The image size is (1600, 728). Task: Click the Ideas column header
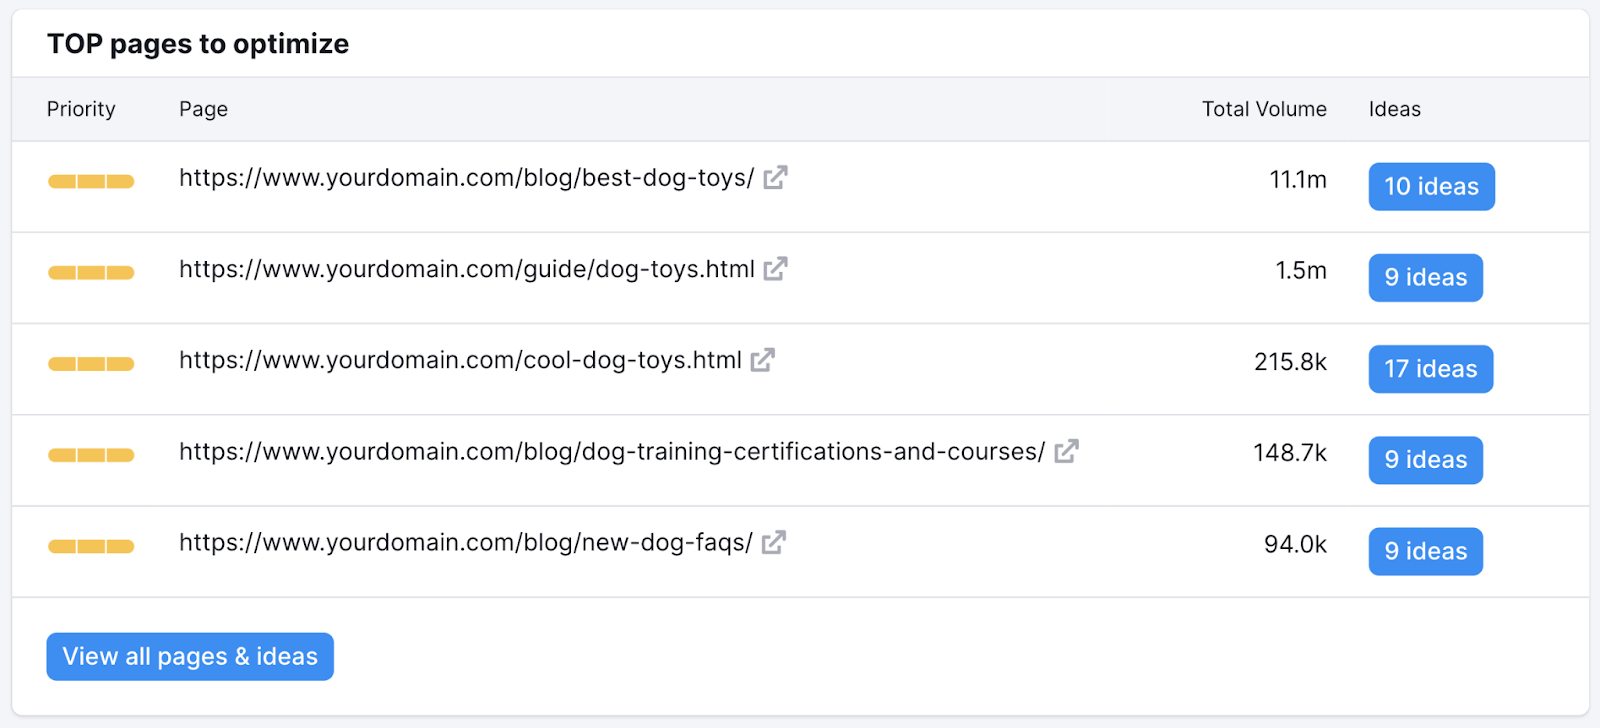pos(1392,109)
